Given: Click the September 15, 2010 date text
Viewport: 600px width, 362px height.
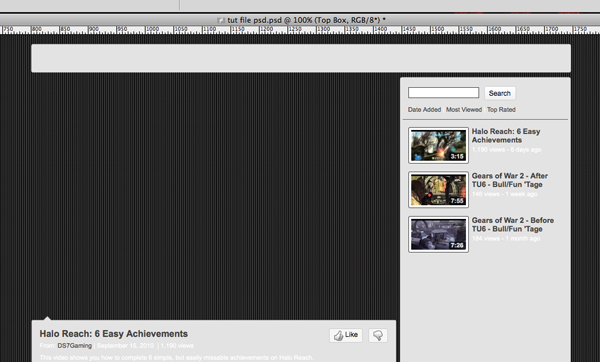Looking at the screenshot, I should (x=125, y=346).
